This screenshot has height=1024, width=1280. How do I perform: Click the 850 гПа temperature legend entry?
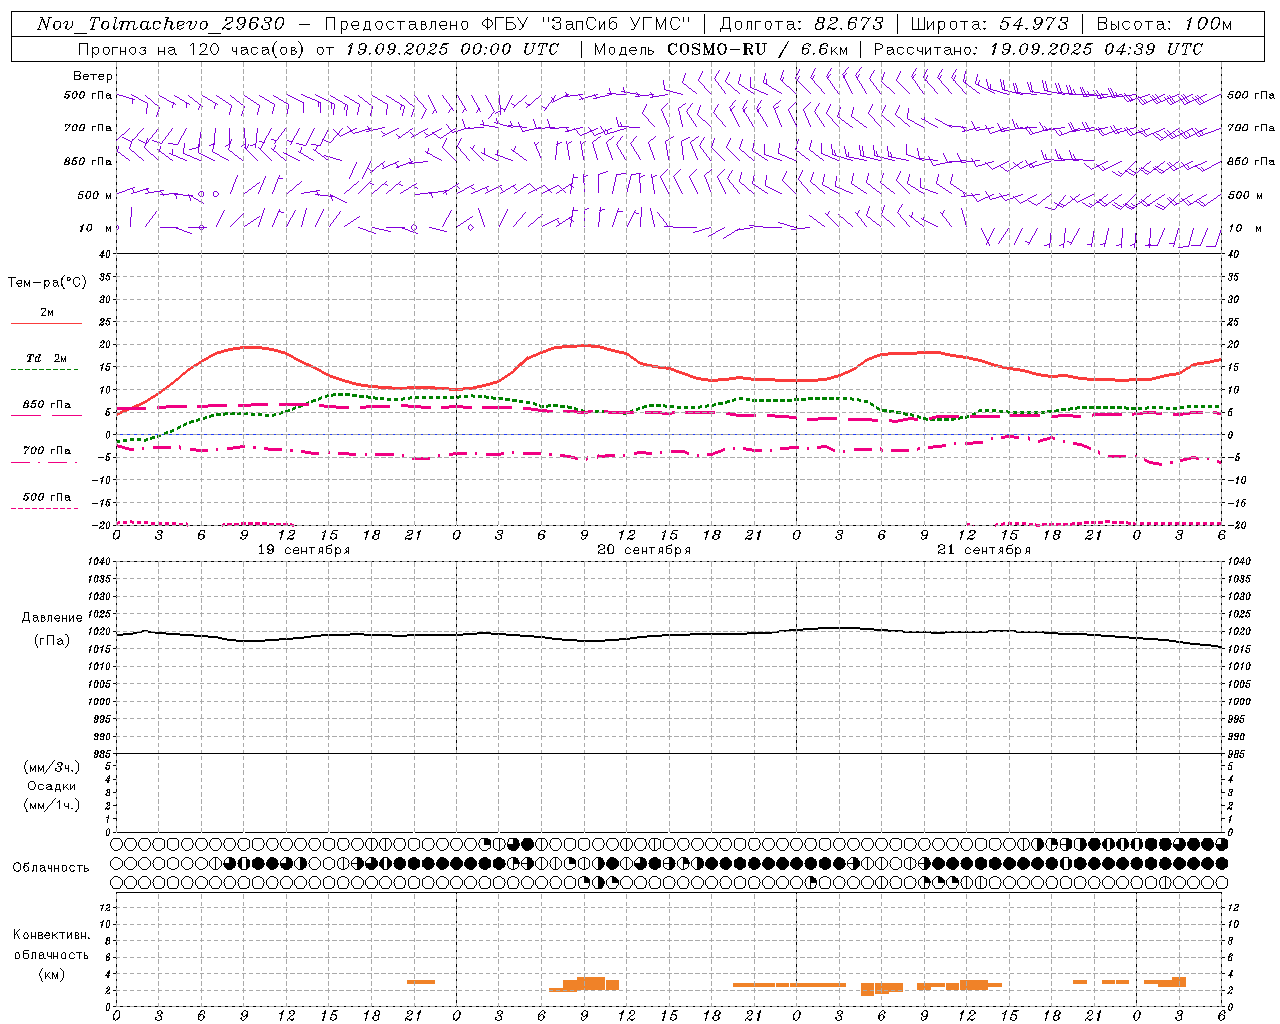(47, 405)
